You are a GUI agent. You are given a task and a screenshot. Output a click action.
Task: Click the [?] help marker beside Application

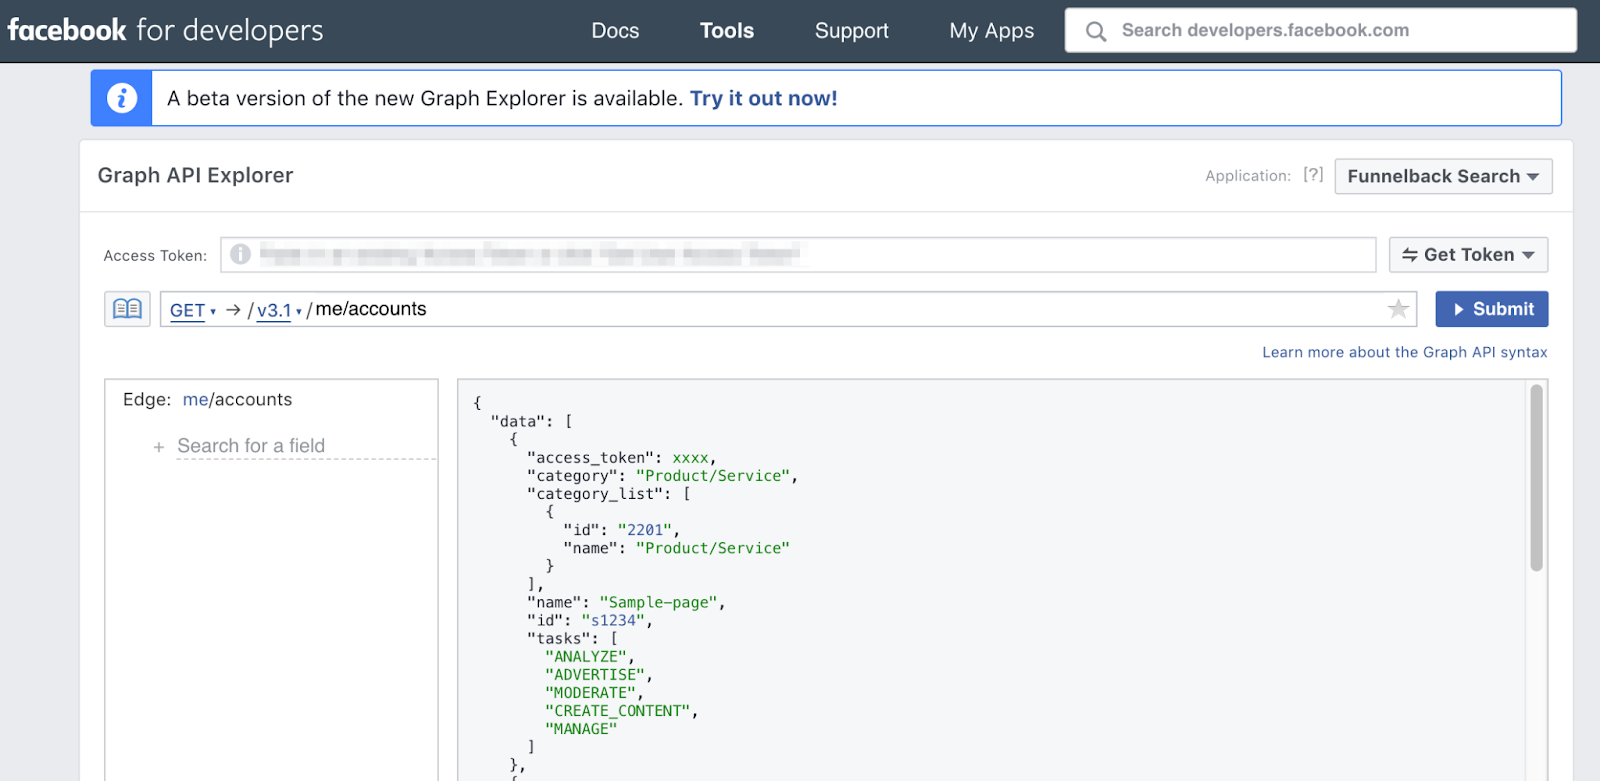point(1313,175)
